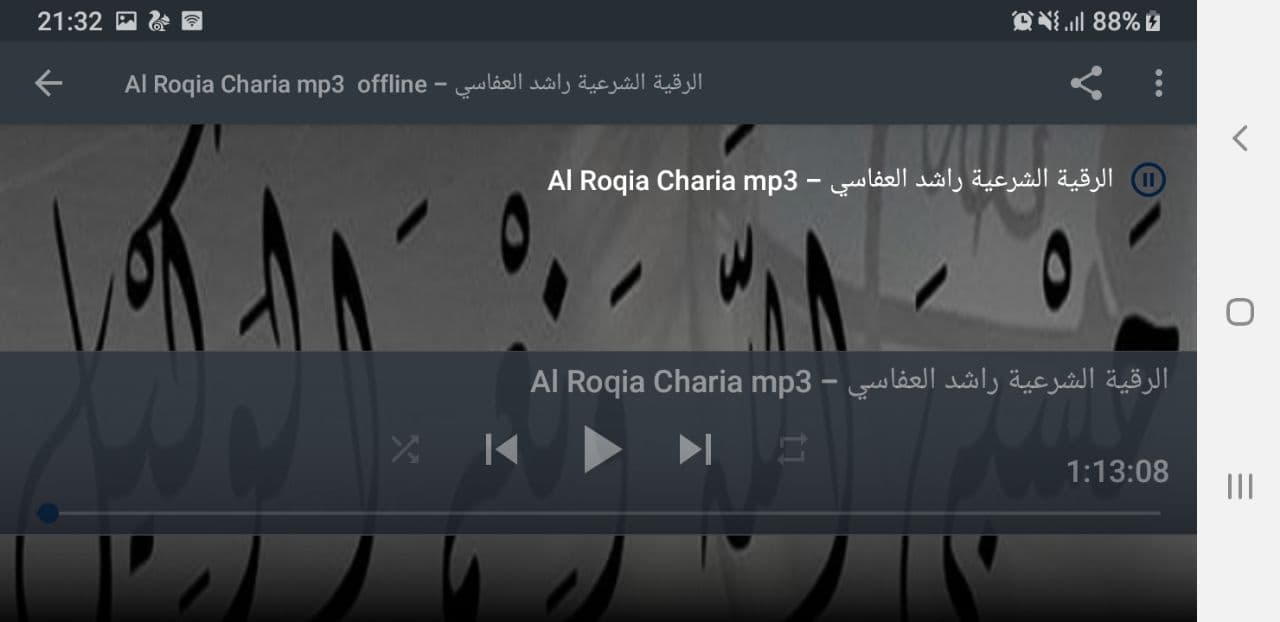Open Android recent apps button
Viewport: 1280px width, 622px height.
[1240, 486]
